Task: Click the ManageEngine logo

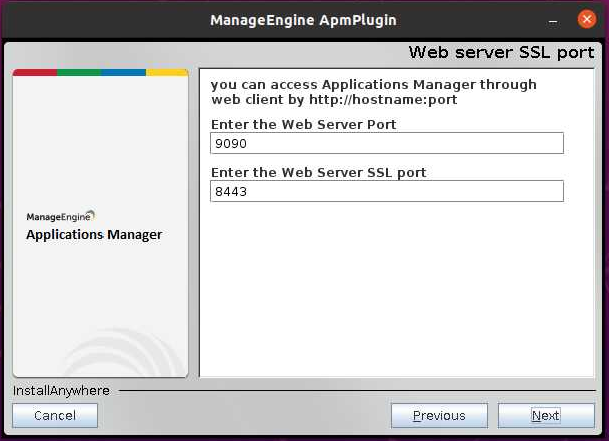Action: (61, 216)
